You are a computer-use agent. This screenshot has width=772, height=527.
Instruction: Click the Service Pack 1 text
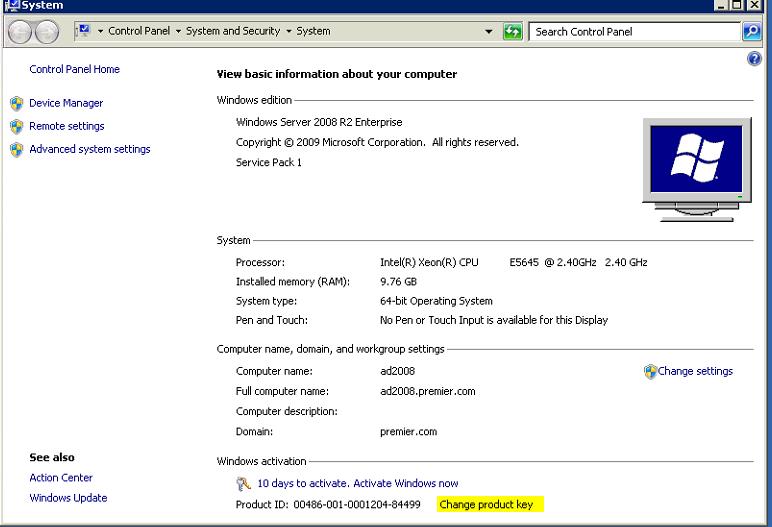[269, 163]
